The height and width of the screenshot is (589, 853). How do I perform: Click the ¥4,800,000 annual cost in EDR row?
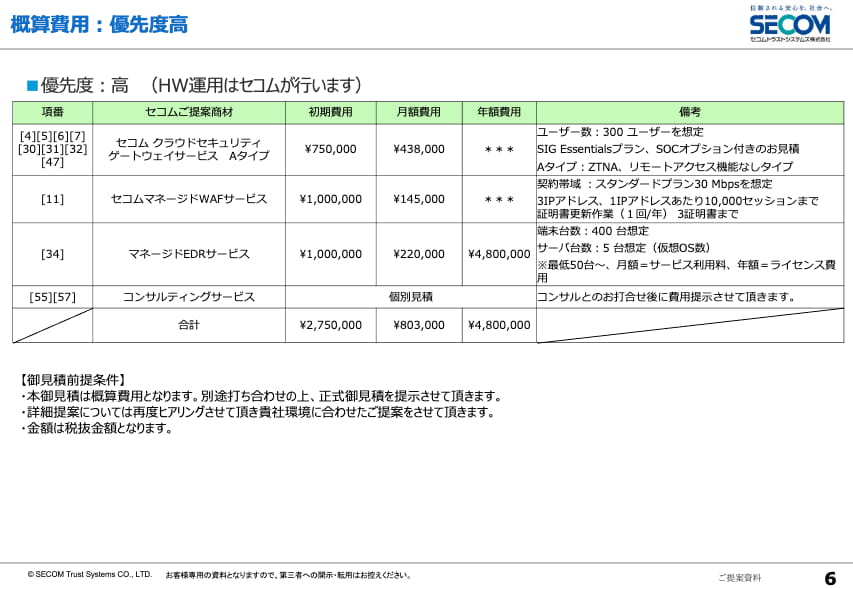tap(499, 254)
